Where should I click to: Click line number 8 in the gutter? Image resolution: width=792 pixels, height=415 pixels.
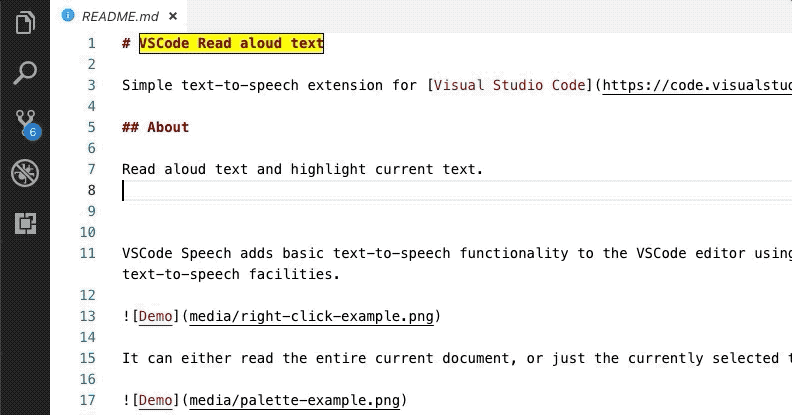click(x=91, y=190)
